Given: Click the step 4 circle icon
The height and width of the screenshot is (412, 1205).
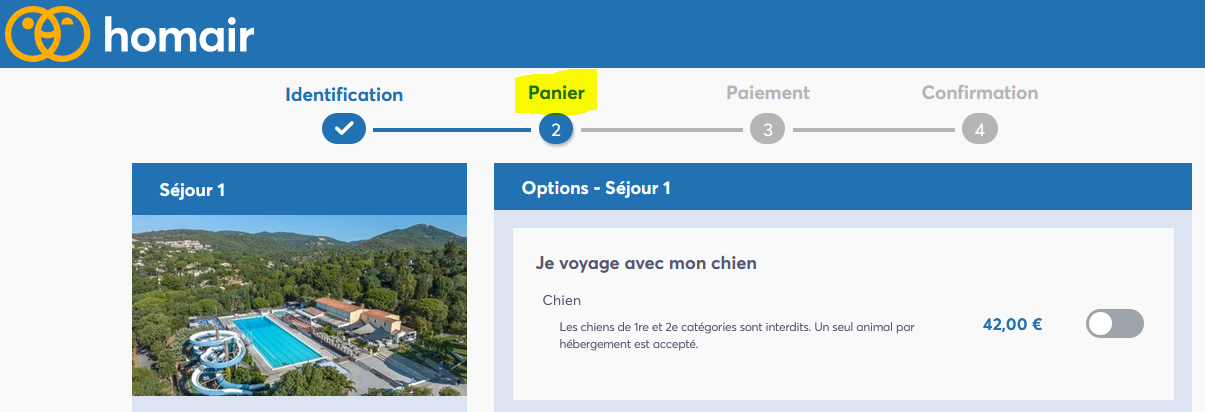Looking at the screenshot, I should click(980, 129).
